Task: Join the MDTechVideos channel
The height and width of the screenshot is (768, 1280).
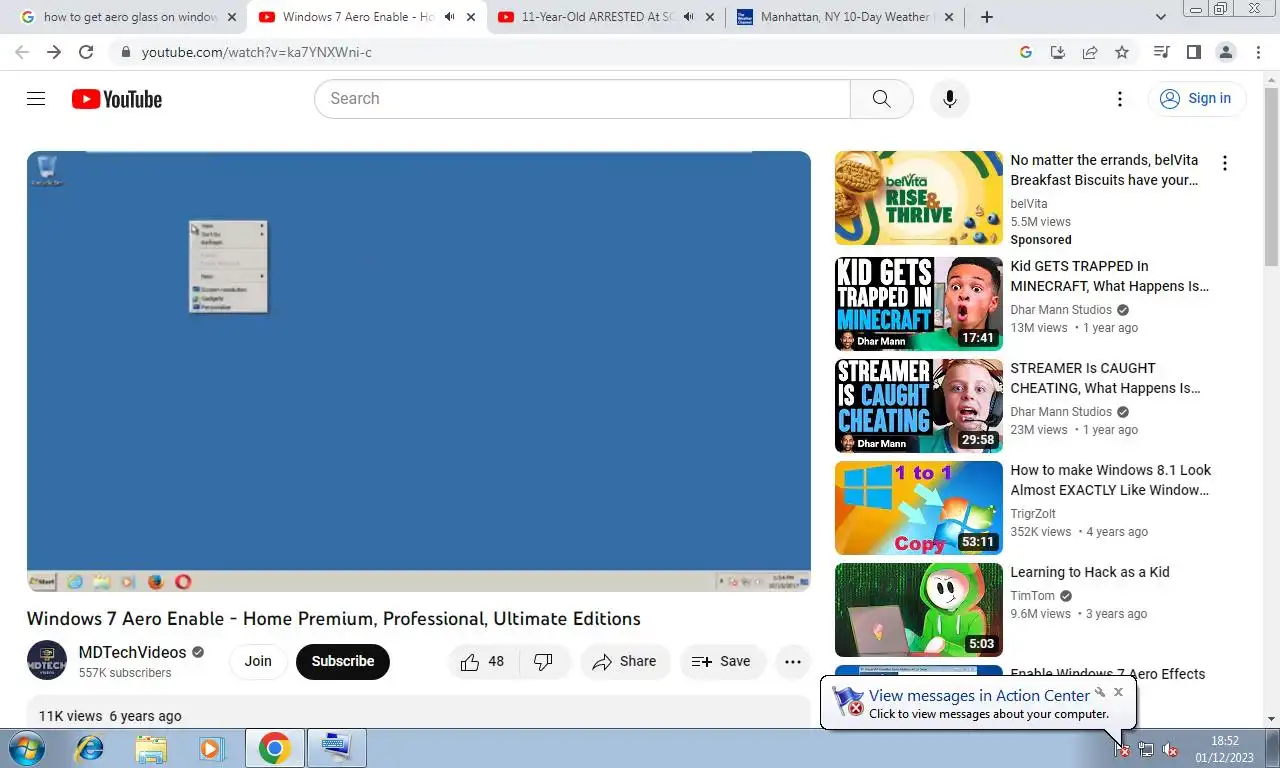Action: [258, 661]
